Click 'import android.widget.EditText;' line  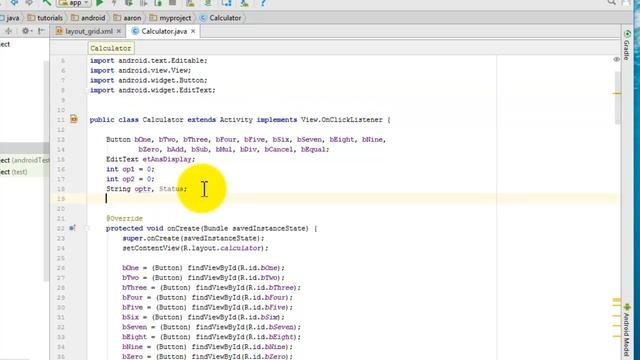[153, 90]
